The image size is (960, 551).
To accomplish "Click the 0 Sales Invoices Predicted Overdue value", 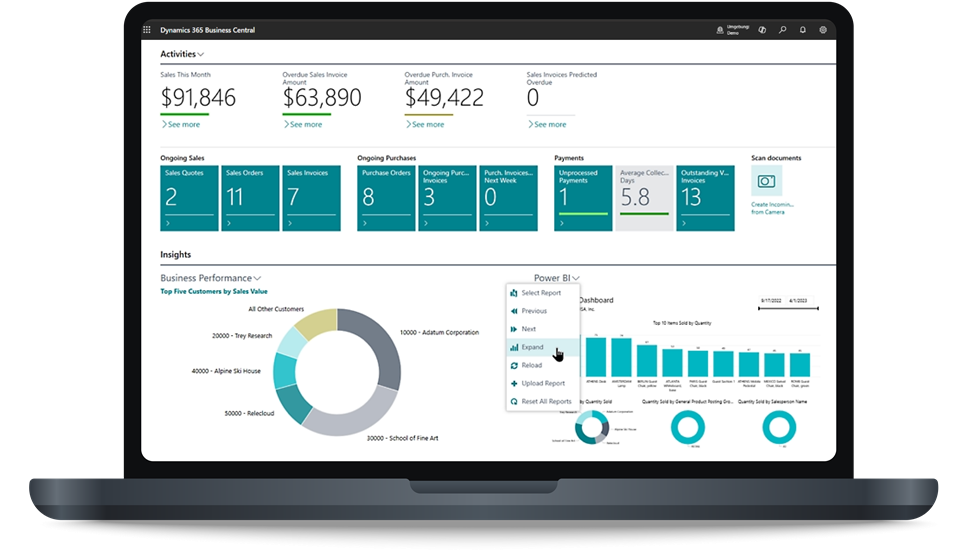I will 533,98.
